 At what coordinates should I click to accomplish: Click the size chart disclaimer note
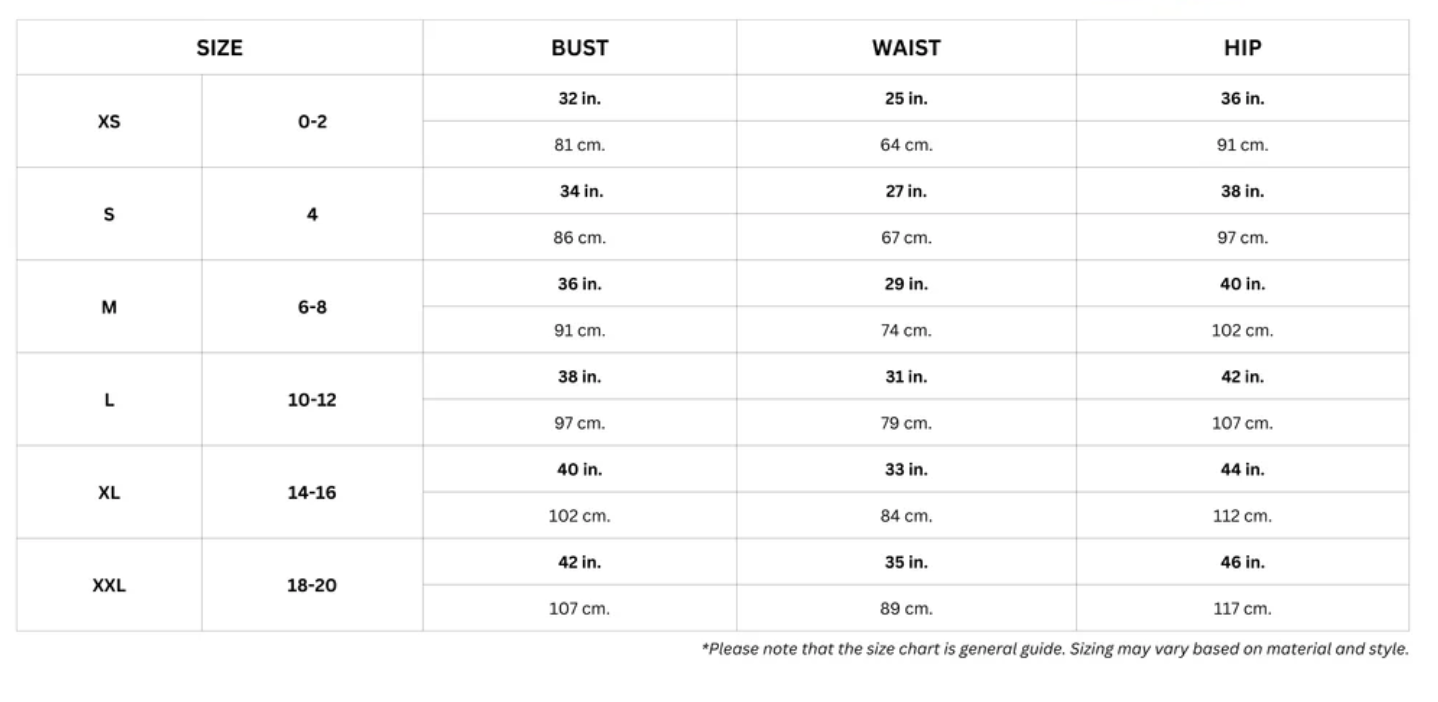point(1055,649)
